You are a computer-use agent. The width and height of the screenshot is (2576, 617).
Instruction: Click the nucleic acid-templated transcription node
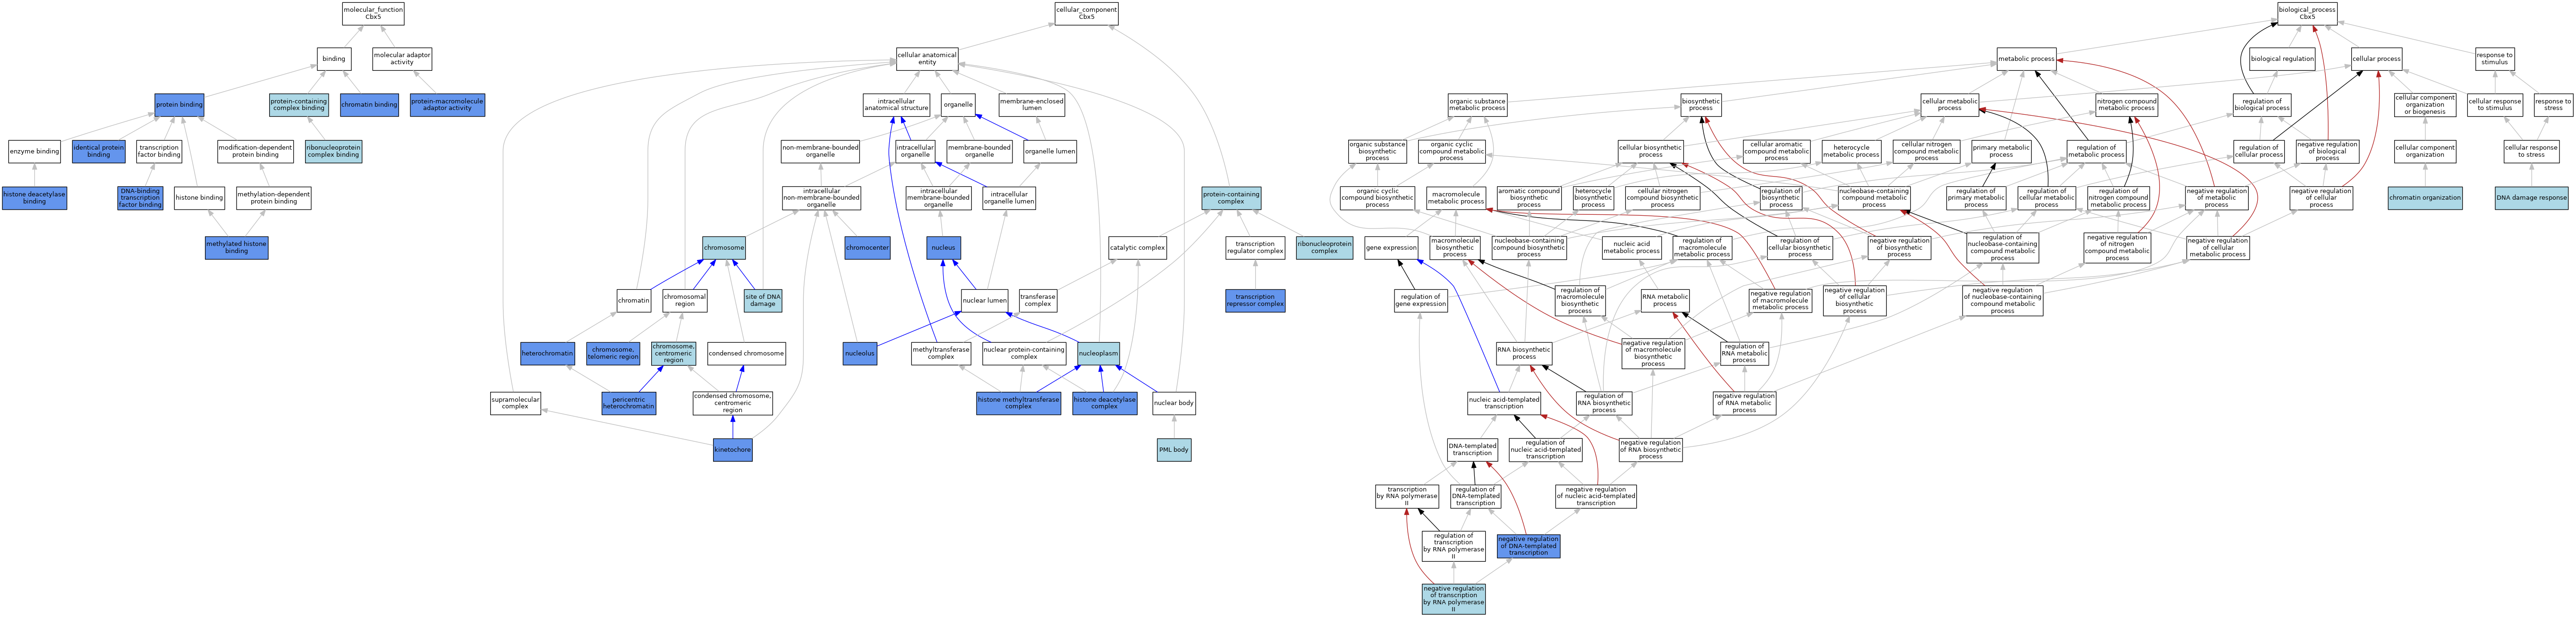coord(1504,403)
